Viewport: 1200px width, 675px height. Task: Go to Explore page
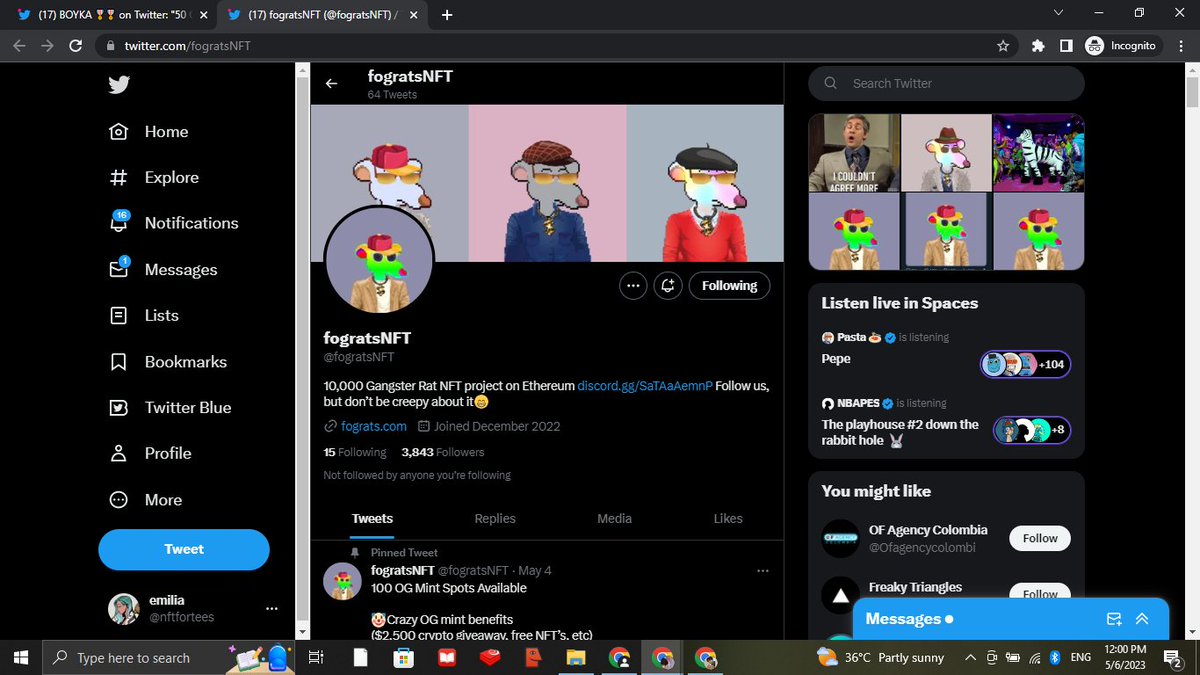click(x=154, y=178)
